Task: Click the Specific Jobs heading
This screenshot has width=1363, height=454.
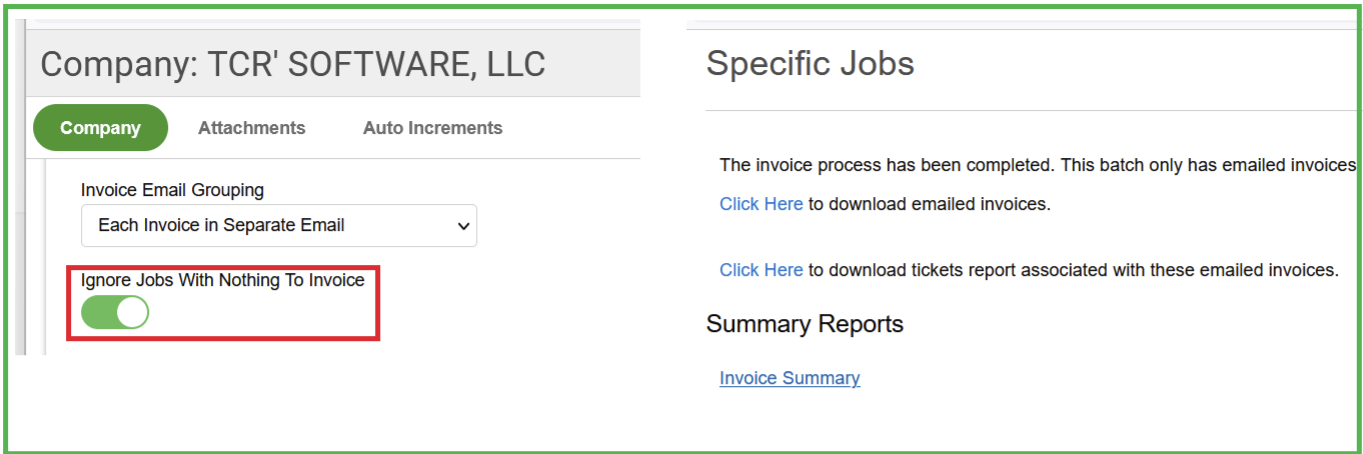Action: 810,64
